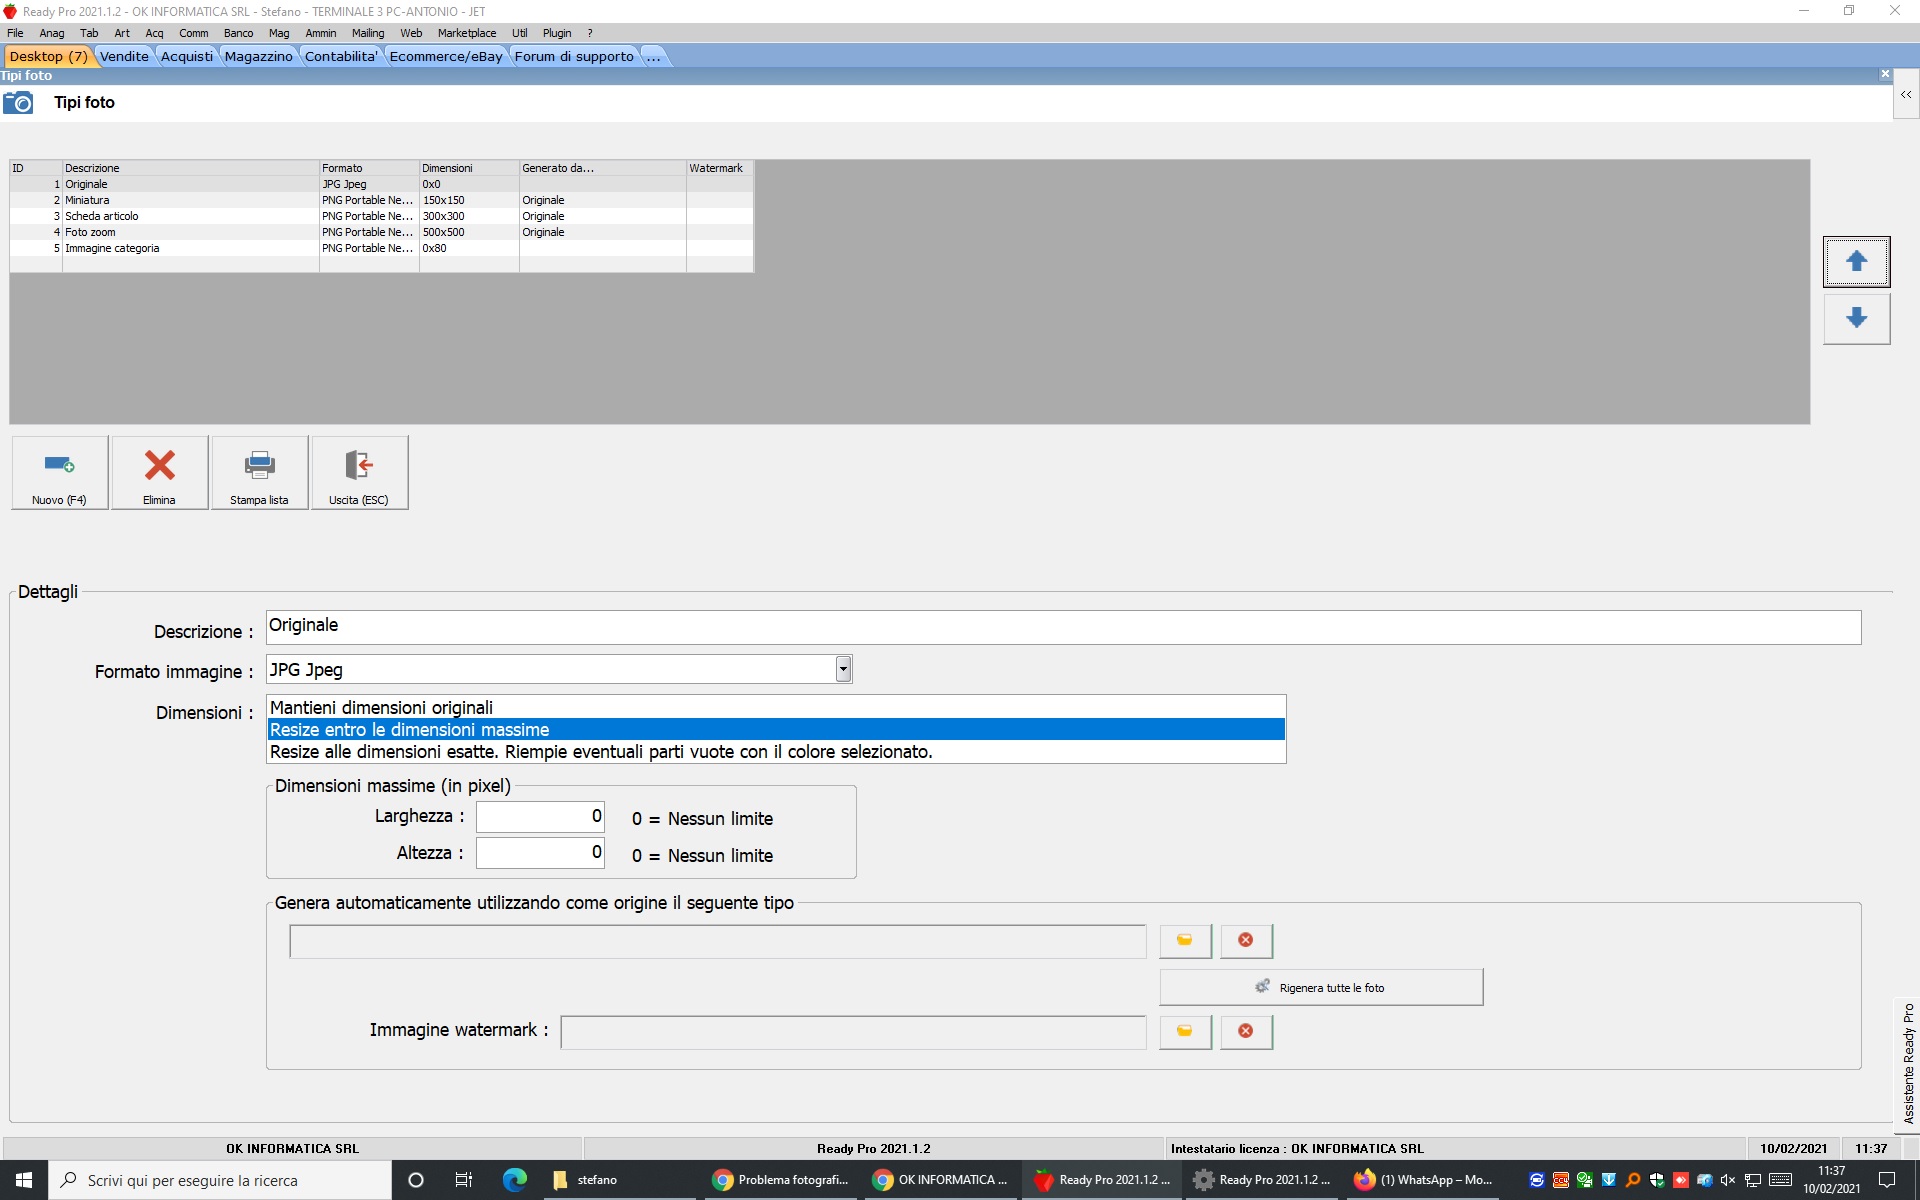Viewport: 1920px width, 1200px height.
Task: Click the Uscita (ESC) exit icon
Action: pyautogui.click(x=359, y=472)
